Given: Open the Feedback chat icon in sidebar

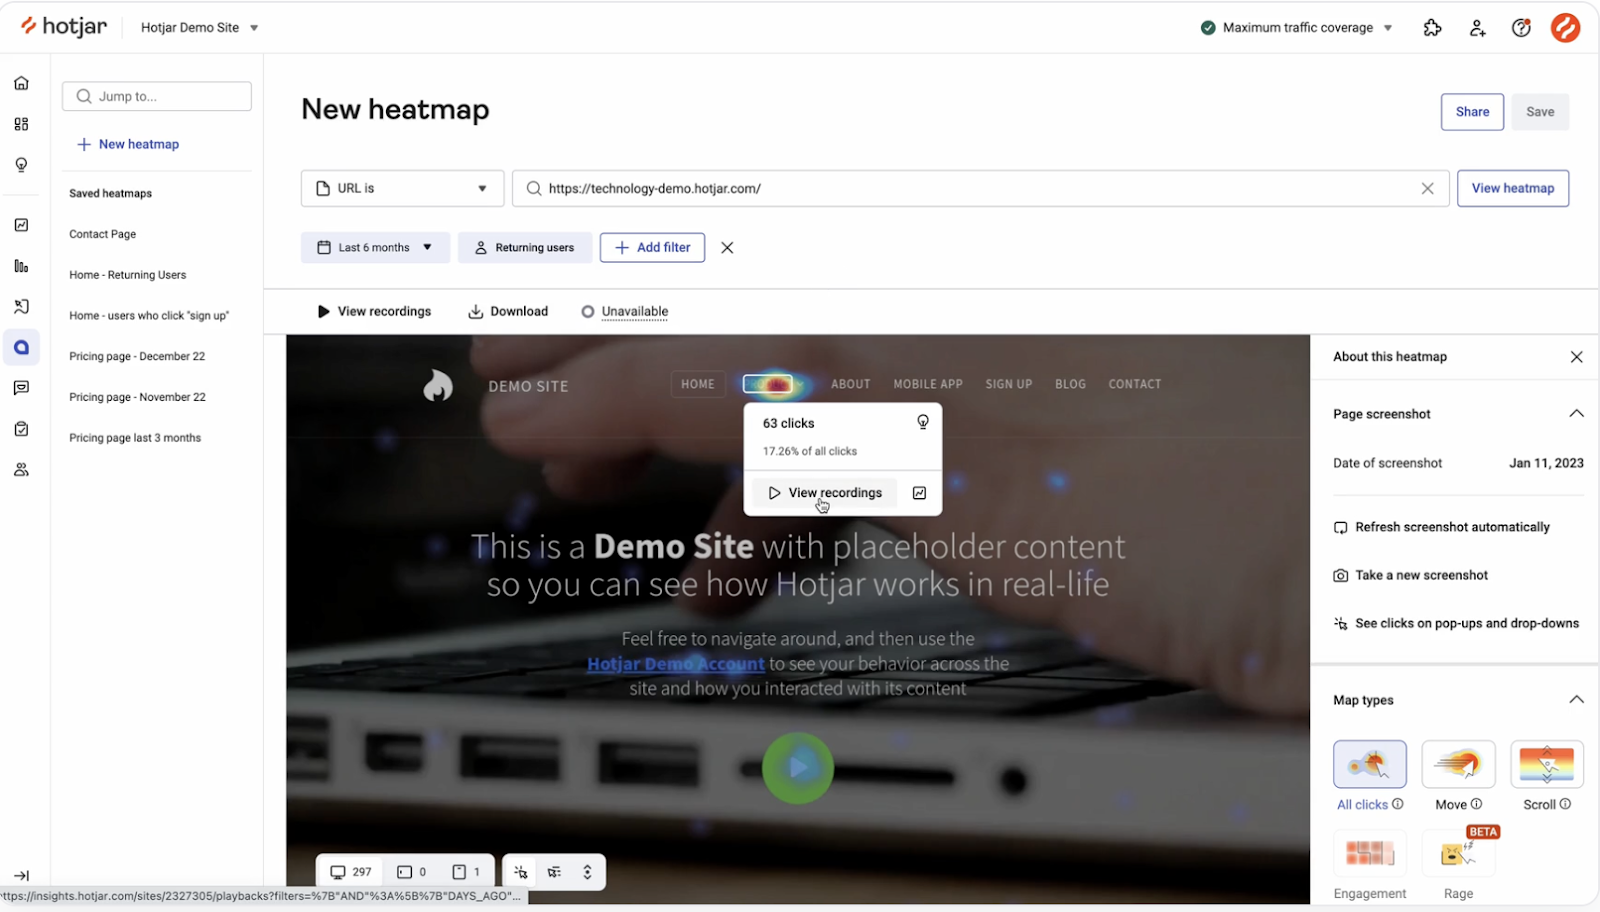Looking at the screenshot, I should pyautogui.click(x=21, y=388).
